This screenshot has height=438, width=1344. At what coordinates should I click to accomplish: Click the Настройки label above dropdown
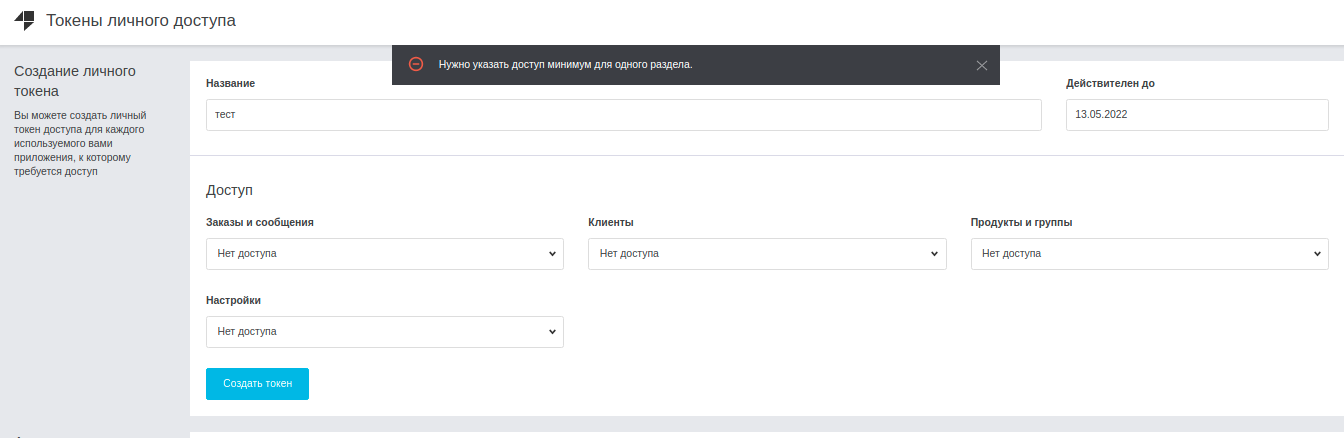[233, 300]
